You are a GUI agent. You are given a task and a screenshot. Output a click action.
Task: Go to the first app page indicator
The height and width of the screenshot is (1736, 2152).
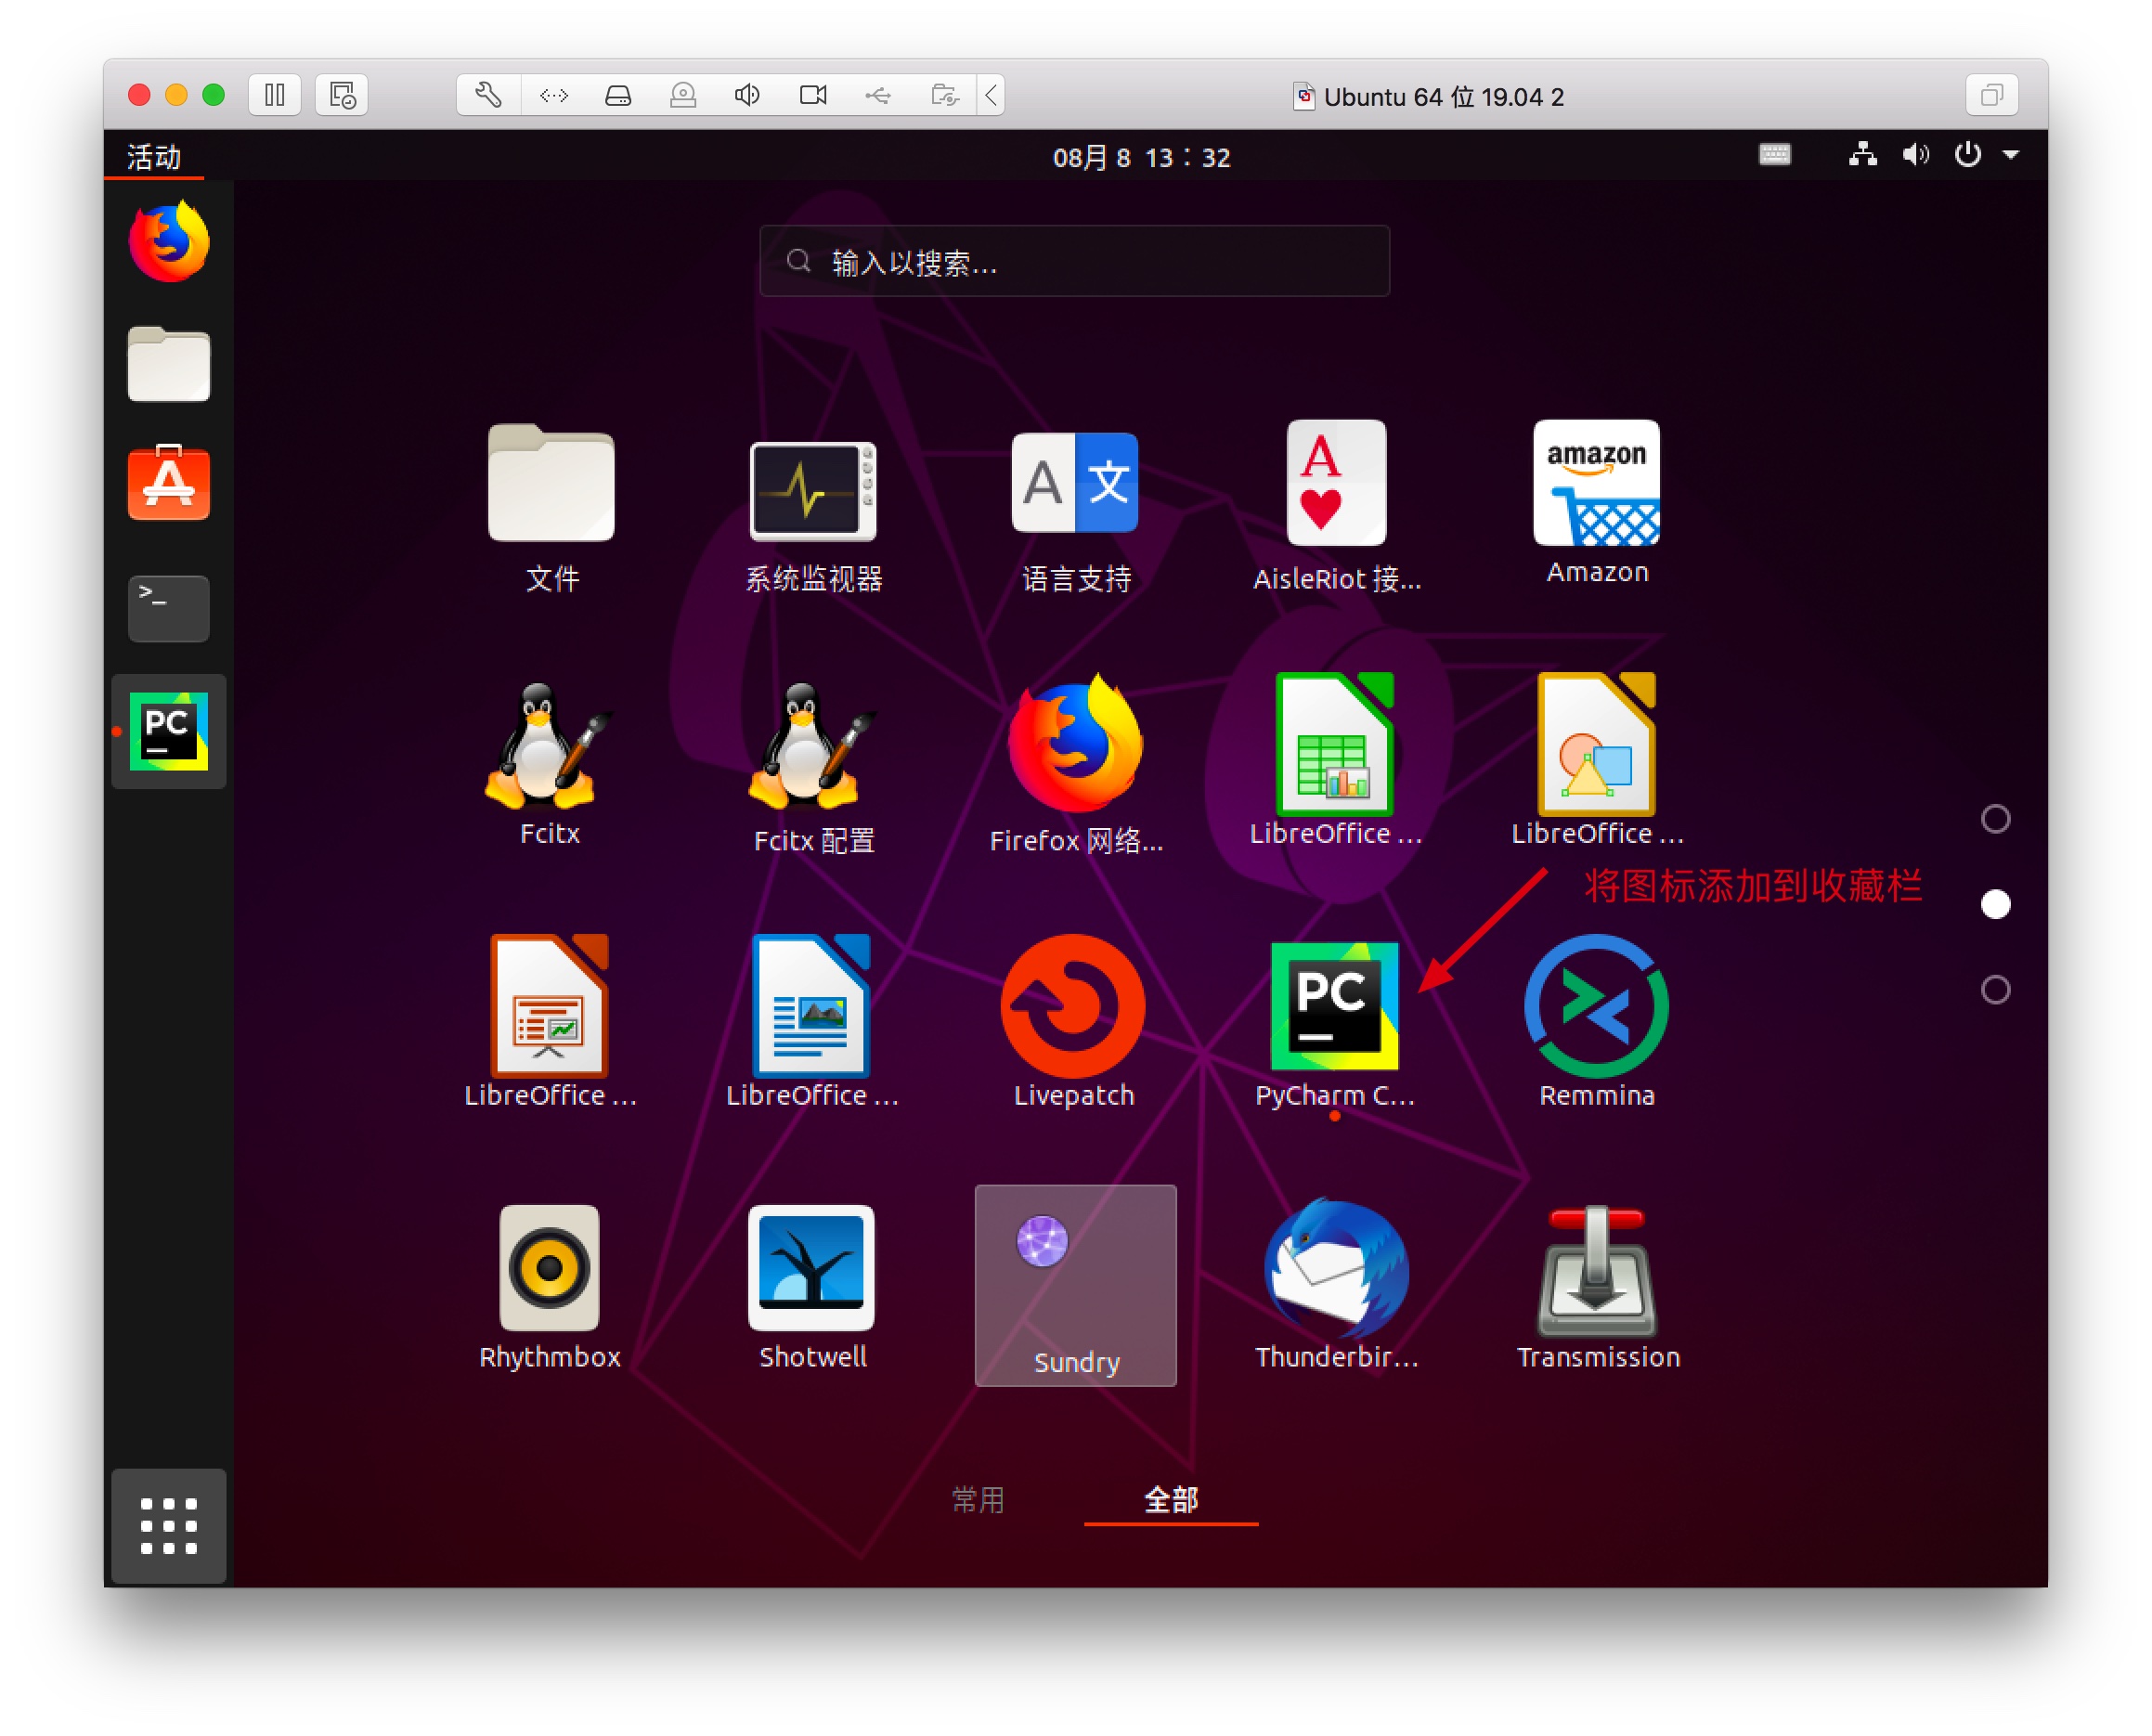click(x=1995, y=819)
